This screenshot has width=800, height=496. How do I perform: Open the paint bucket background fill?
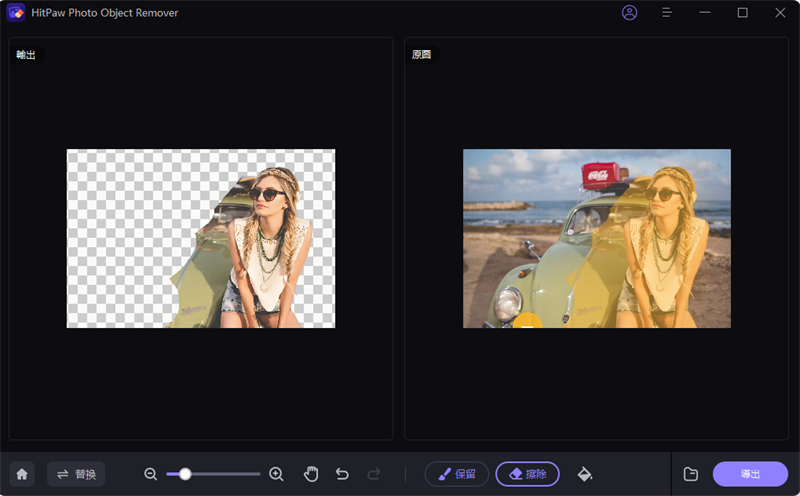[585, 474]
